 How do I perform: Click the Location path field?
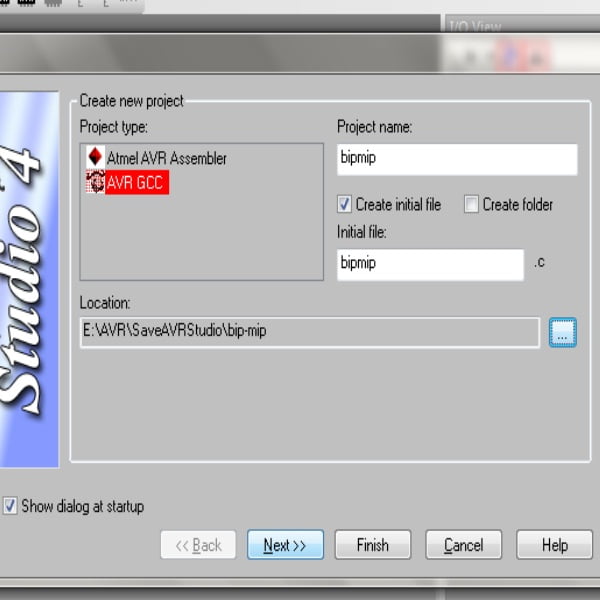[310, 332]
